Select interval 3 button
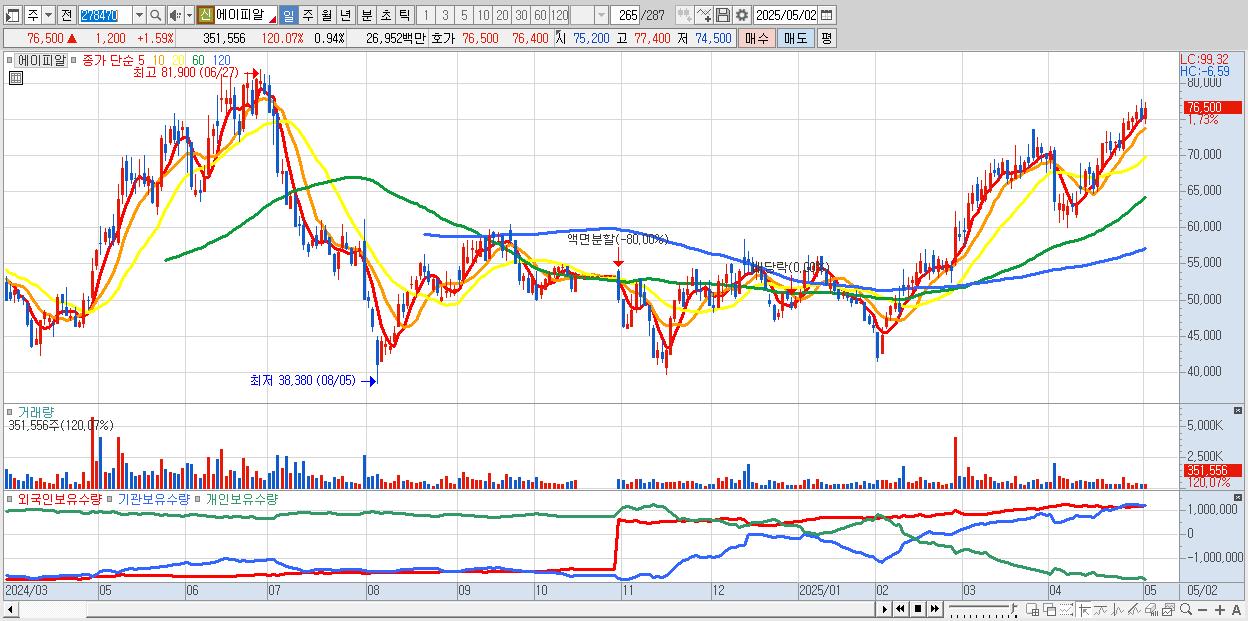Image resolution: width=1248 pixels, height=621 pixels. pyautogui.click(x=445, y=15)
